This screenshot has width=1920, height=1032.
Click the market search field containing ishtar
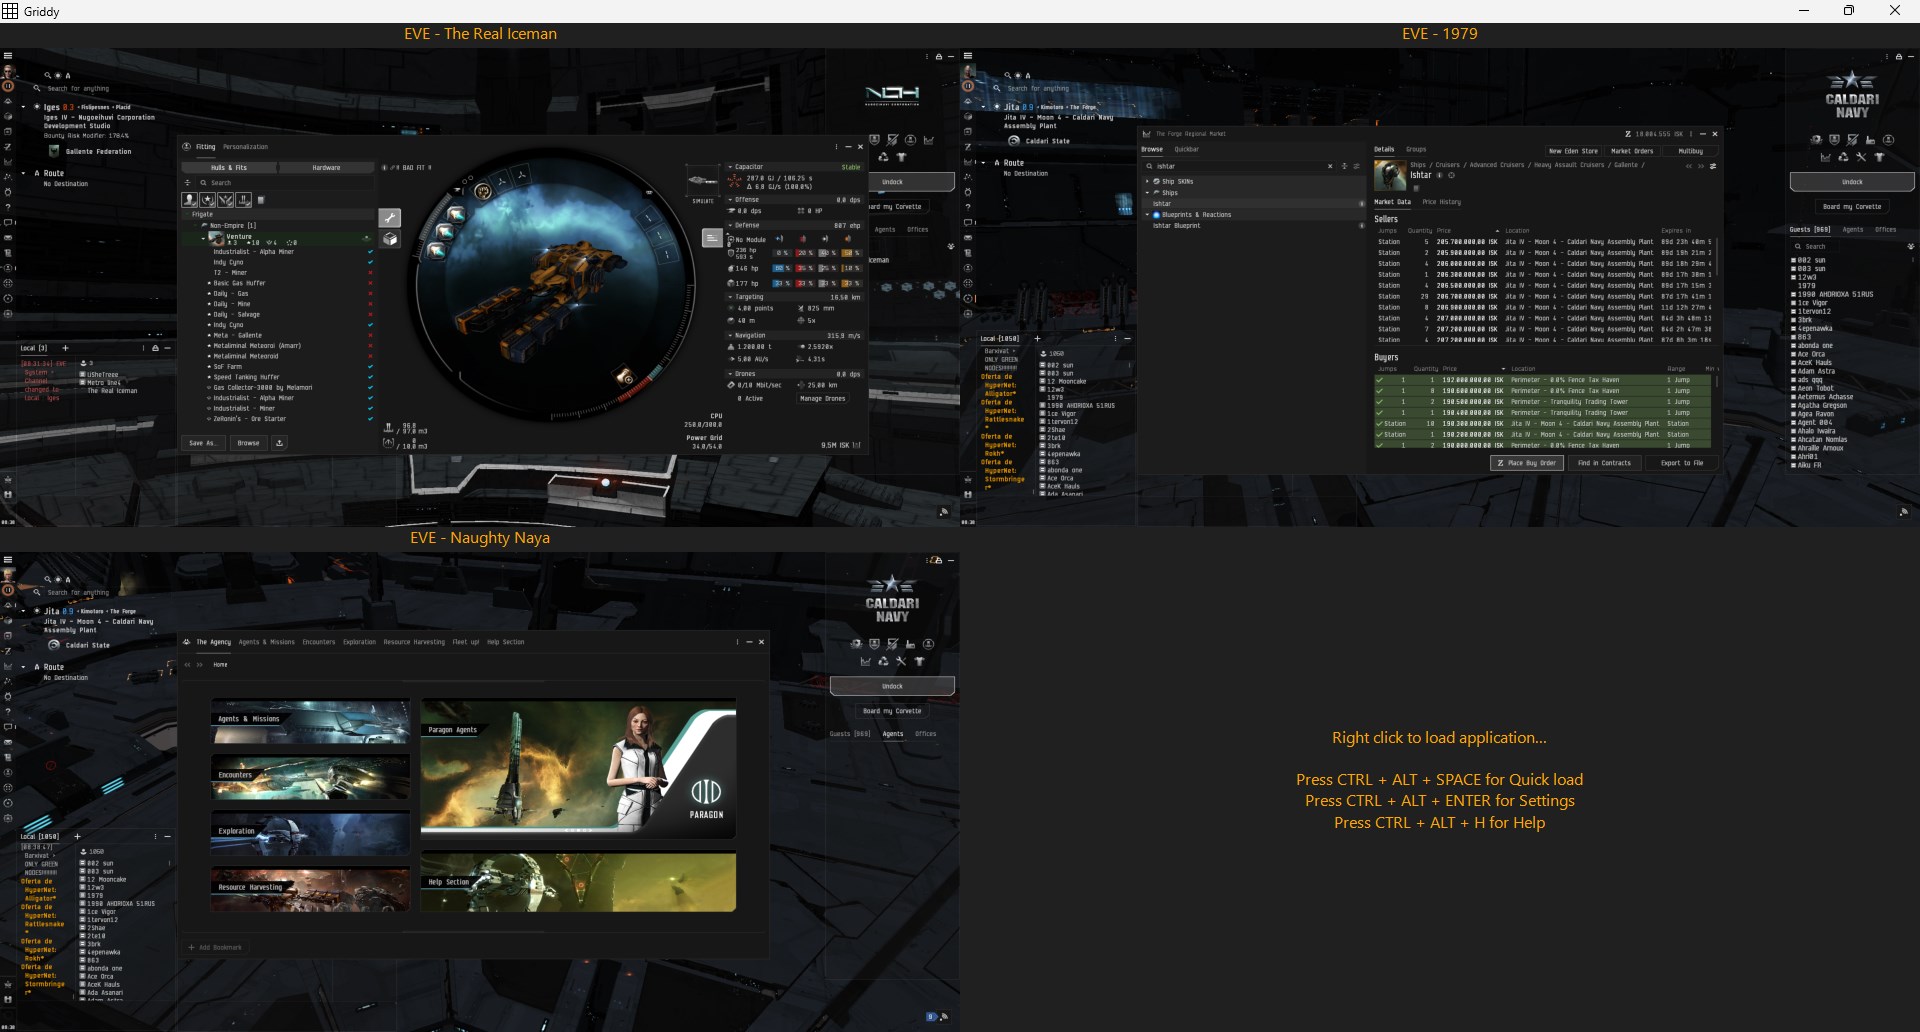pyautogui.click(x=1240, y=166)
